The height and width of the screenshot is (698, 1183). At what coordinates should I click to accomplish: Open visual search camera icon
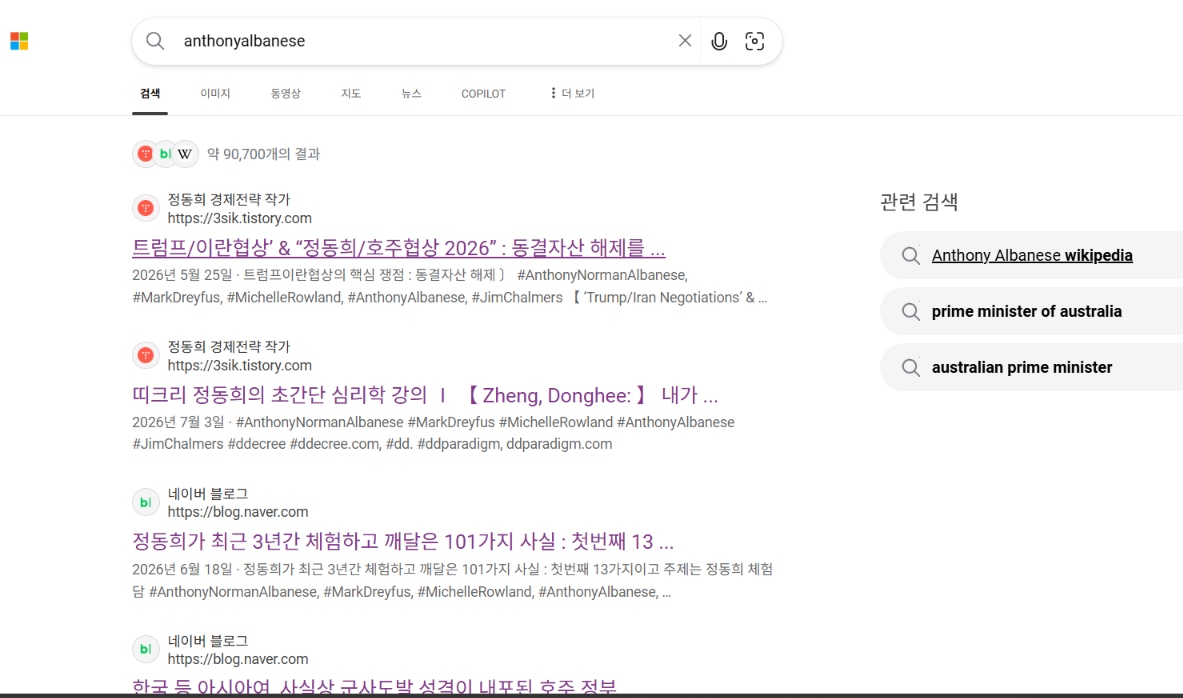(754, 41)
